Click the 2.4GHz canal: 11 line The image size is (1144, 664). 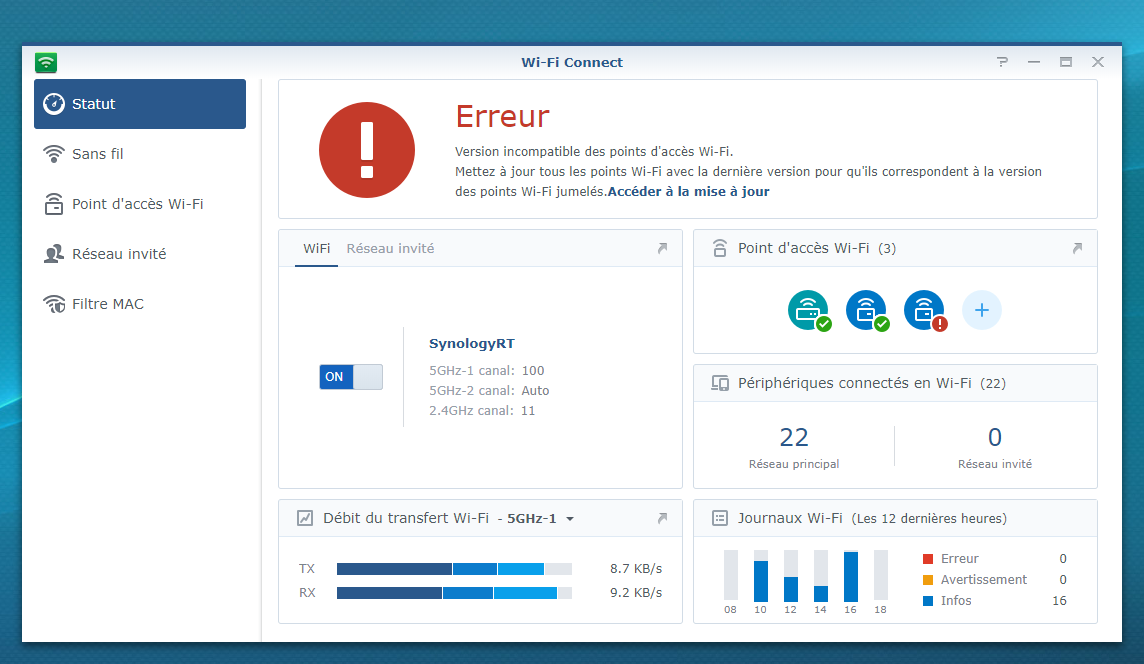coord(482,411)
